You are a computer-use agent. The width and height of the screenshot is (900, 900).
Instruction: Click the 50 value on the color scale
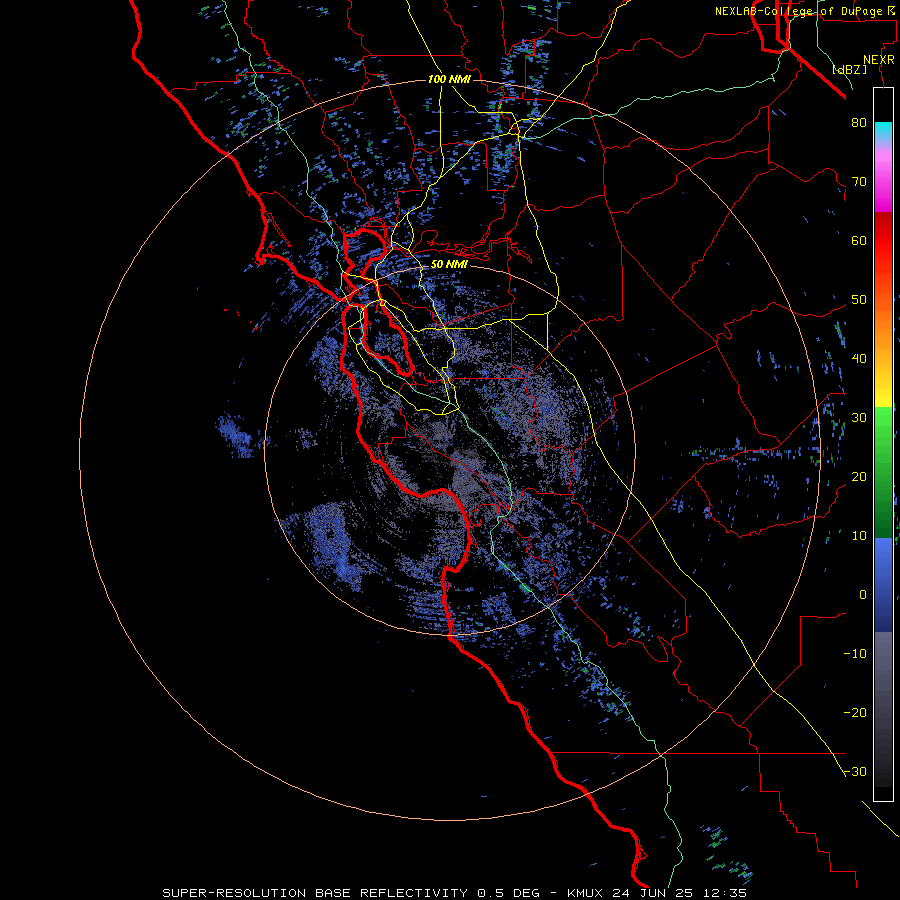point(859,300)
